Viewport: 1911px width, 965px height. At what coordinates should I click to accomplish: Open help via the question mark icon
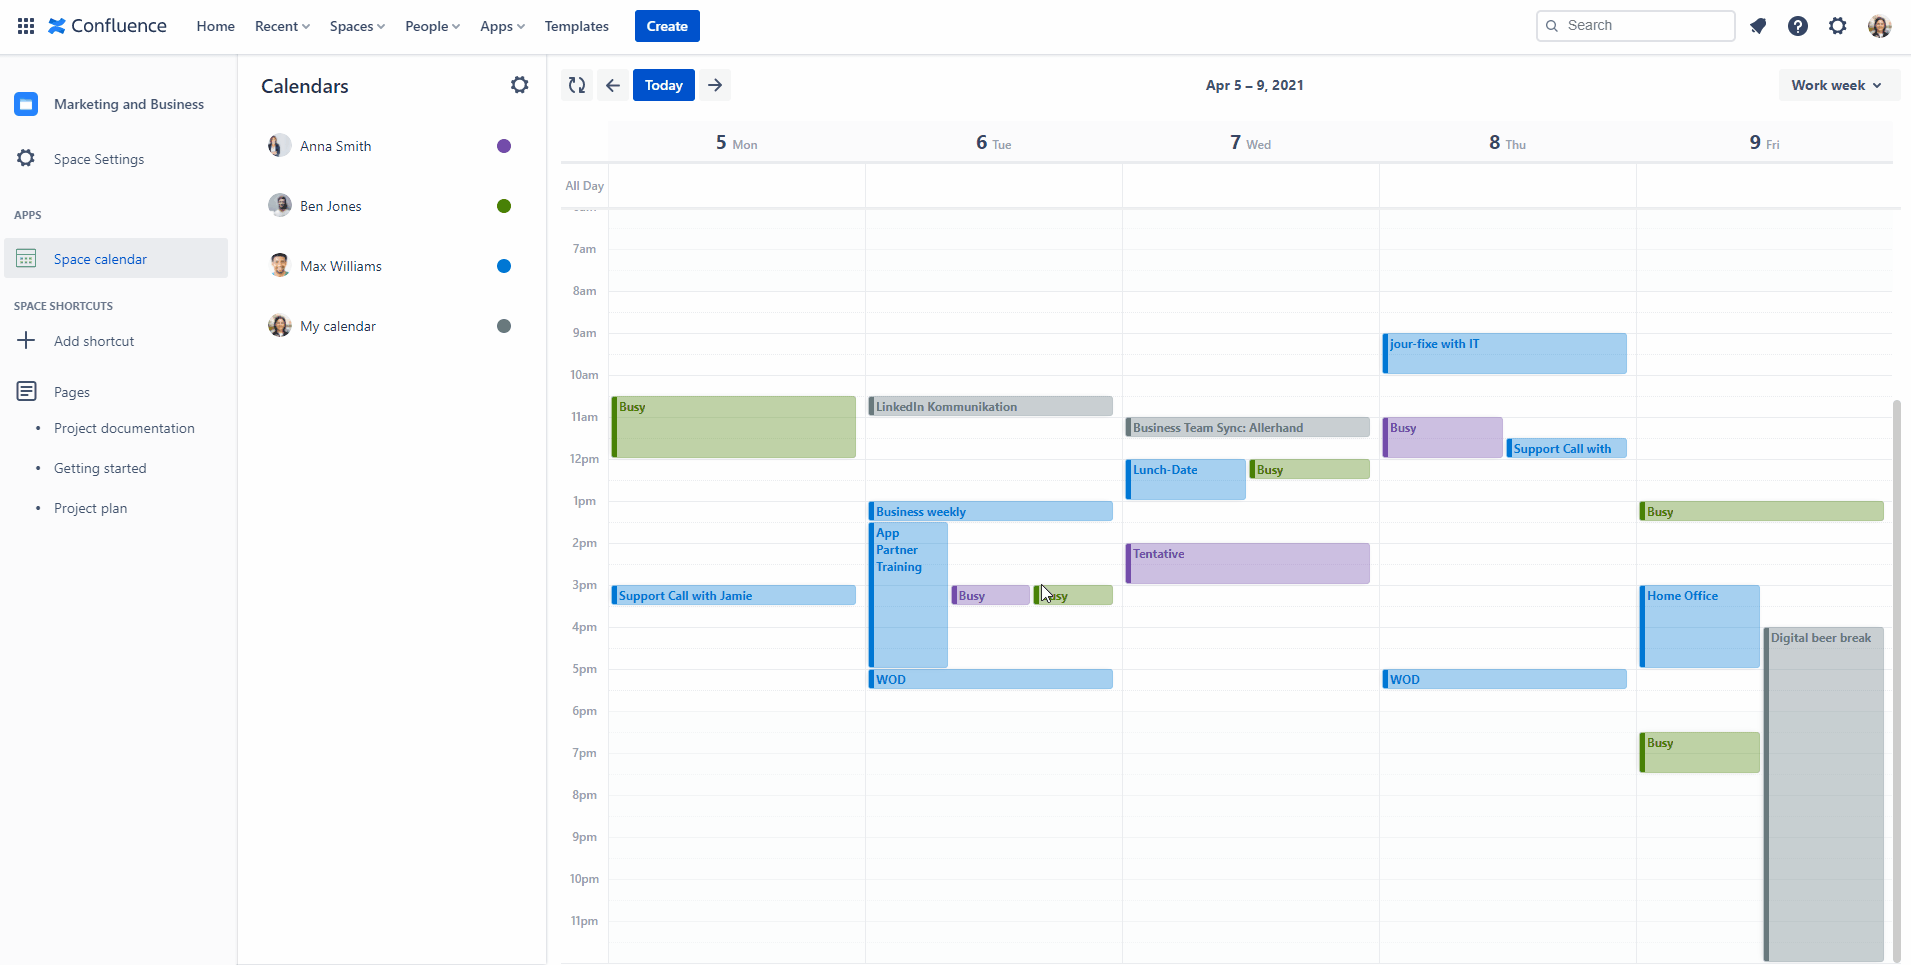pyautogui.click(x=1798, y=25)
